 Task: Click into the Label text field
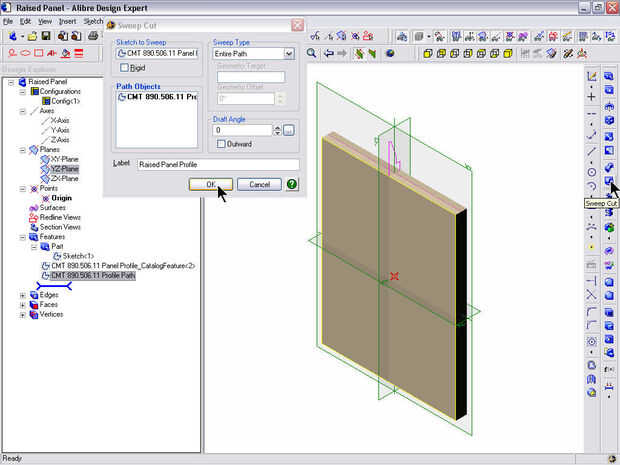[x=218, y=164]
